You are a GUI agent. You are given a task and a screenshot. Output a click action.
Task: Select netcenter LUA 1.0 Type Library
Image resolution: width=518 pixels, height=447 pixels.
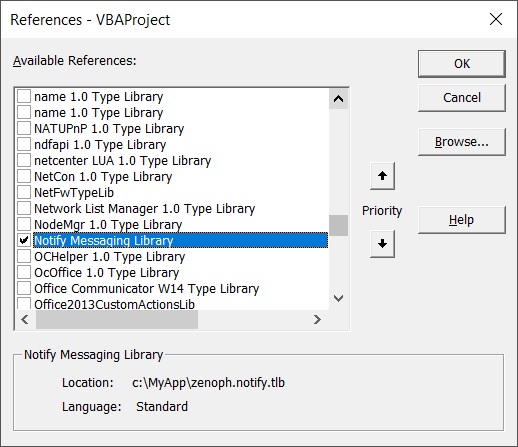(123, 160)
